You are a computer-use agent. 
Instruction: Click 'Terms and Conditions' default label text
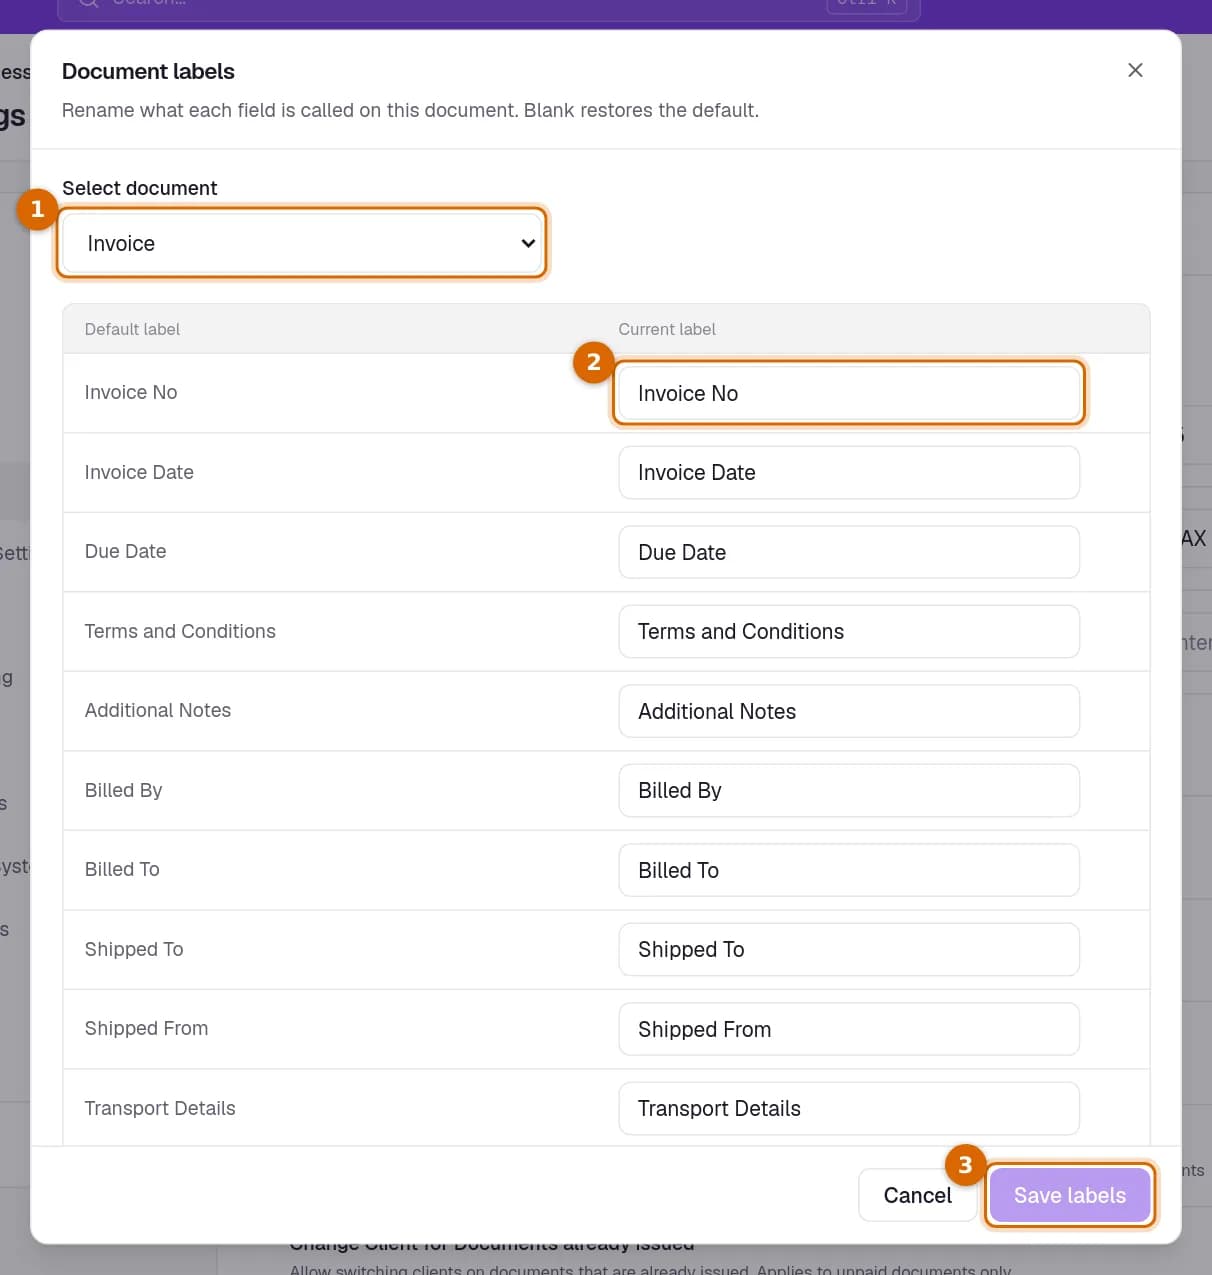tap(180, 631)
